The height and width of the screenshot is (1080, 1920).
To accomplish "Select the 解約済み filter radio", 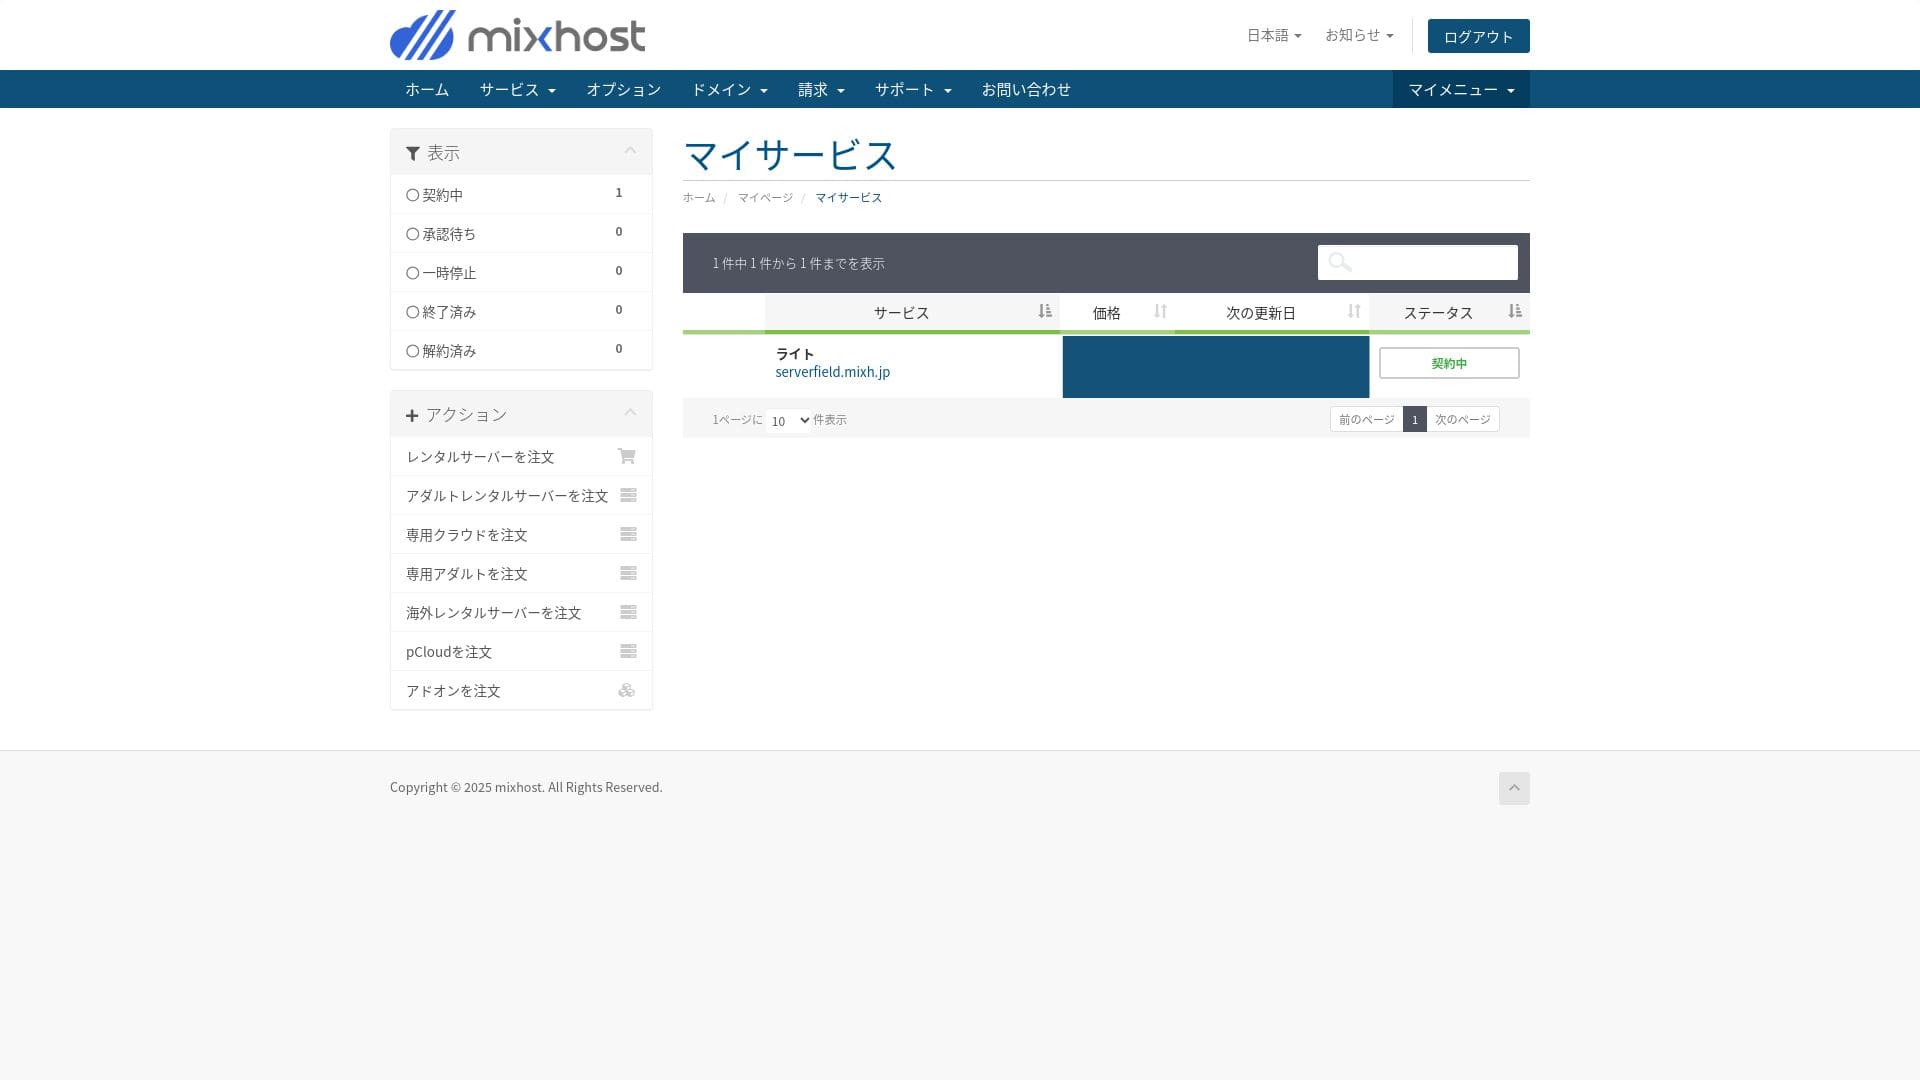I will pos(412,351).
